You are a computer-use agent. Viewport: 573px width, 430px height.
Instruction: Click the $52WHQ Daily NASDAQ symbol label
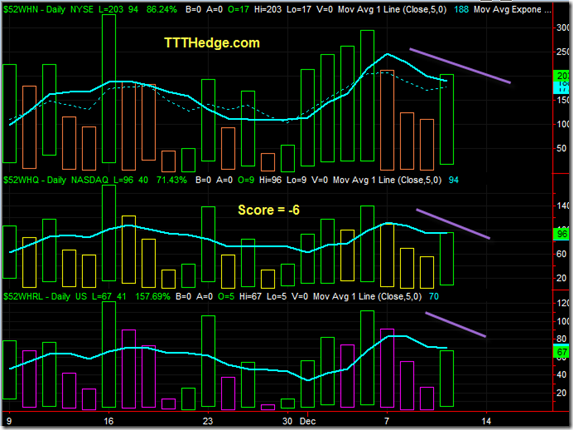point(56,180)
